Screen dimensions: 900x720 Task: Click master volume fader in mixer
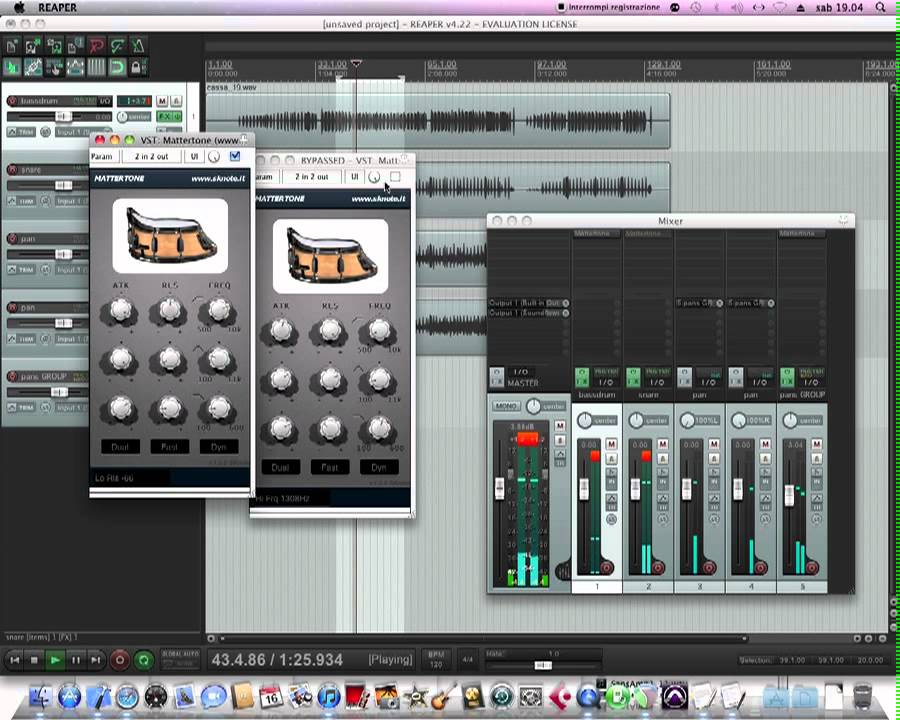(499, 488)
